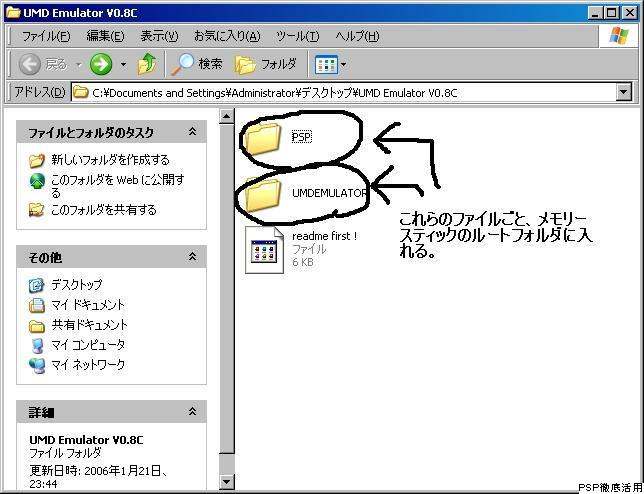The image size is (644, 494).
Task: Click the sidebar scrollbar up arrow
Action: [x=227, y=116]
